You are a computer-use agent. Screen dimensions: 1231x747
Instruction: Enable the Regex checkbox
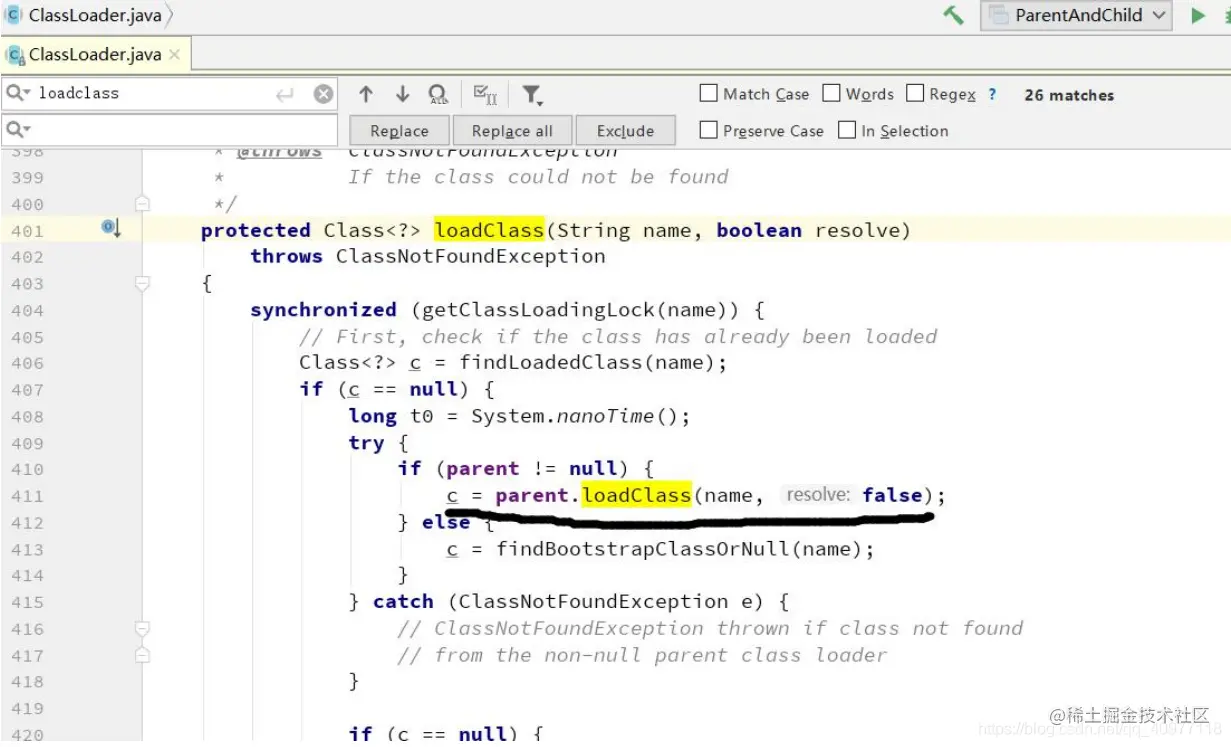[x=915, y=93]
